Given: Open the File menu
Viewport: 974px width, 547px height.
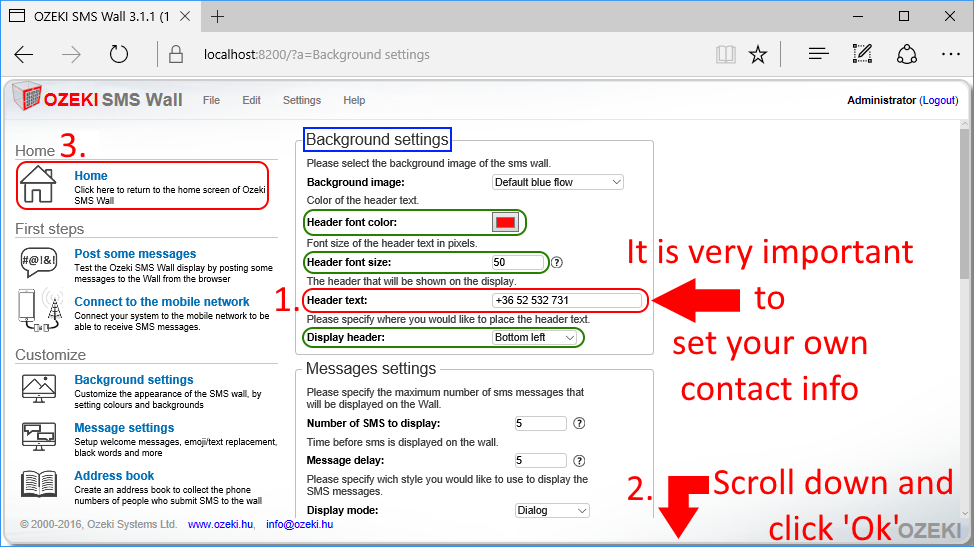Looking at the screenshot, I should pyautogui.click(x=211, y=100).
